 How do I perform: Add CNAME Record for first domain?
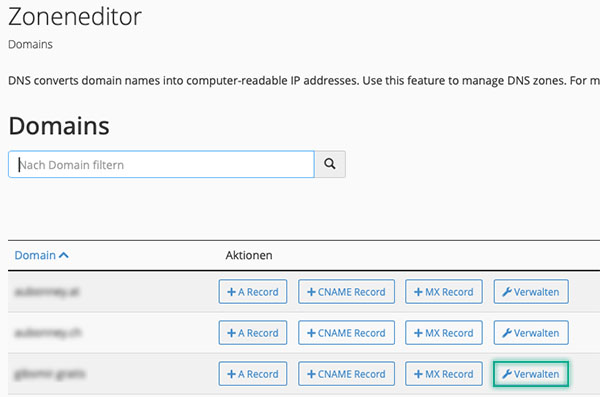click(346, 292)
